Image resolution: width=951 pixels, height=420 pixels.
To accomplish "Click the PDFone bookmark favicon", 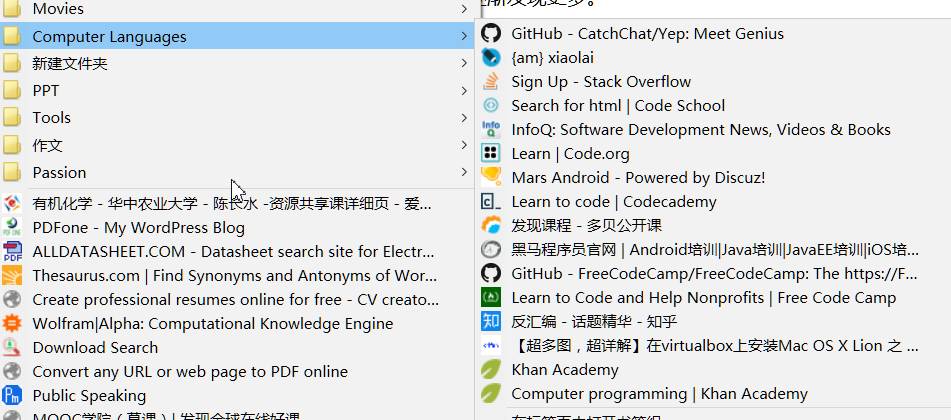I will [x=12, y=228].
